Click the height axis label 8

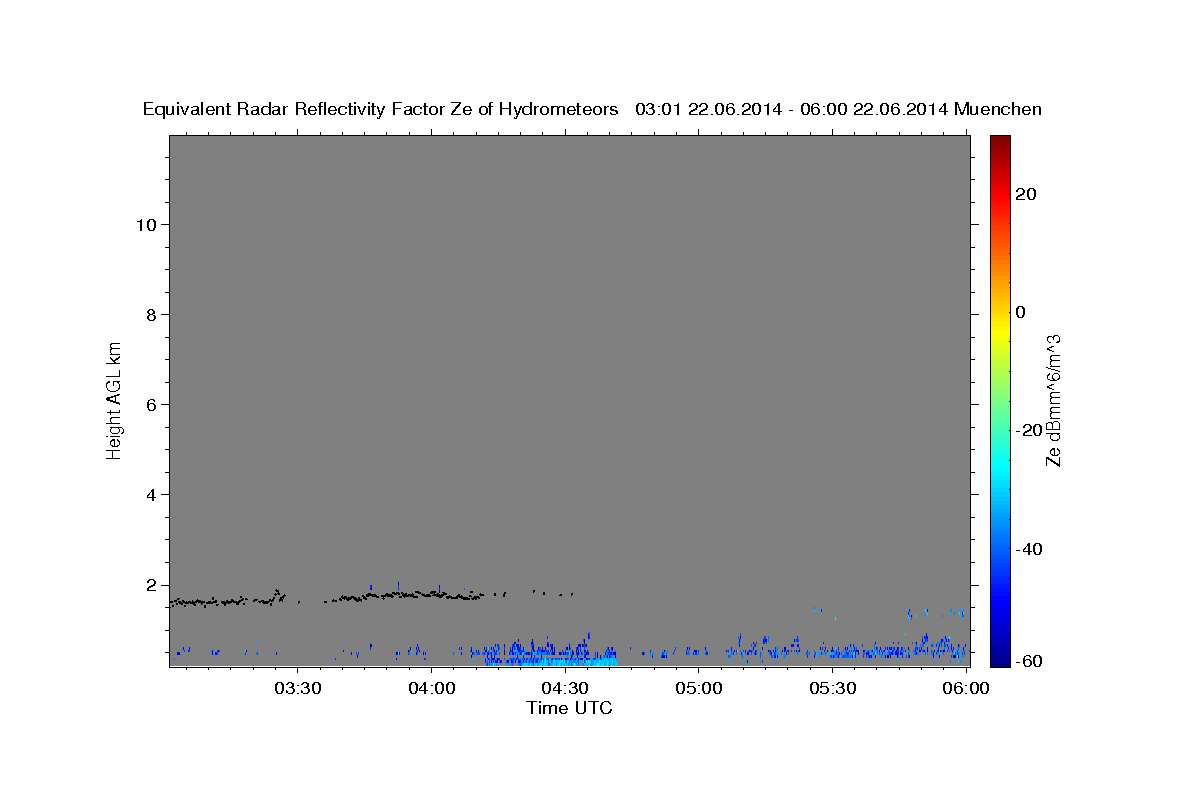click(x=153, y=315)
